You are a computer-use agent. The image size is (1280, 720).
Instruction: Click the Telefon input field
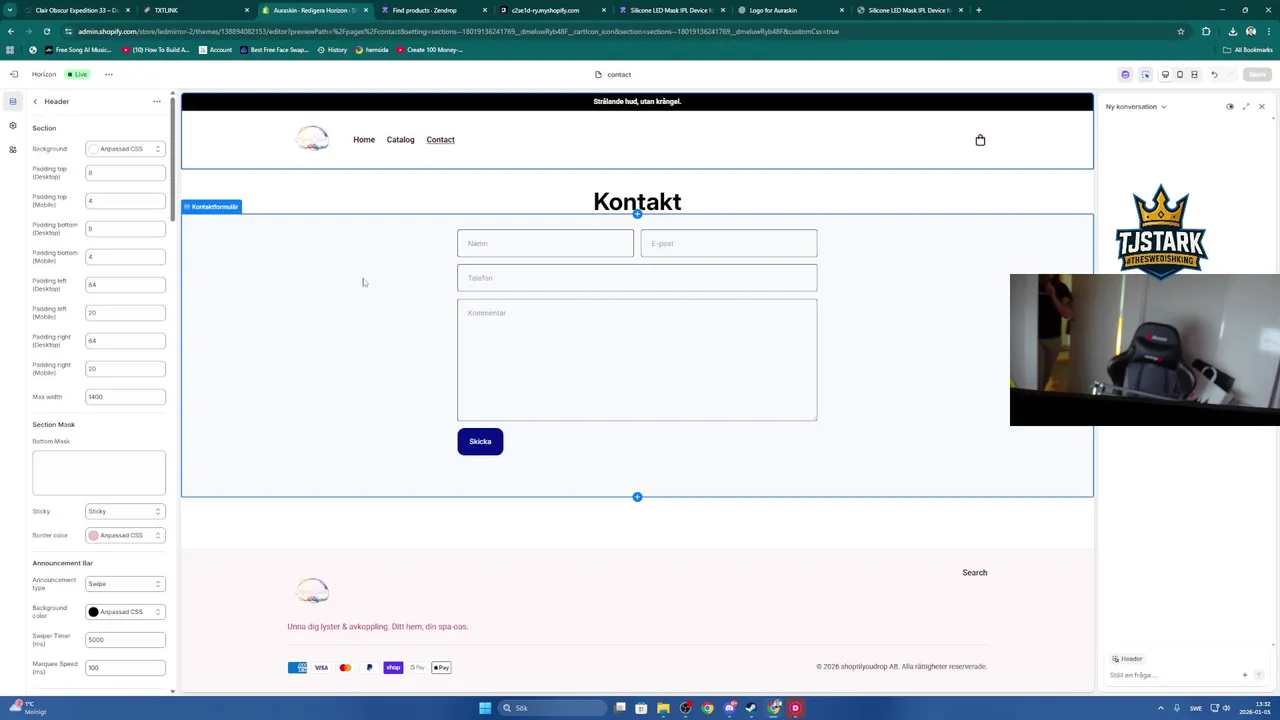(637, 278)
